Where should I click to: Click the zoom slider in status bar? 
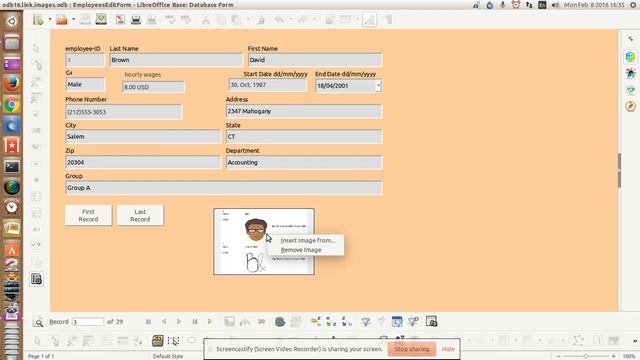pos(586,356)
